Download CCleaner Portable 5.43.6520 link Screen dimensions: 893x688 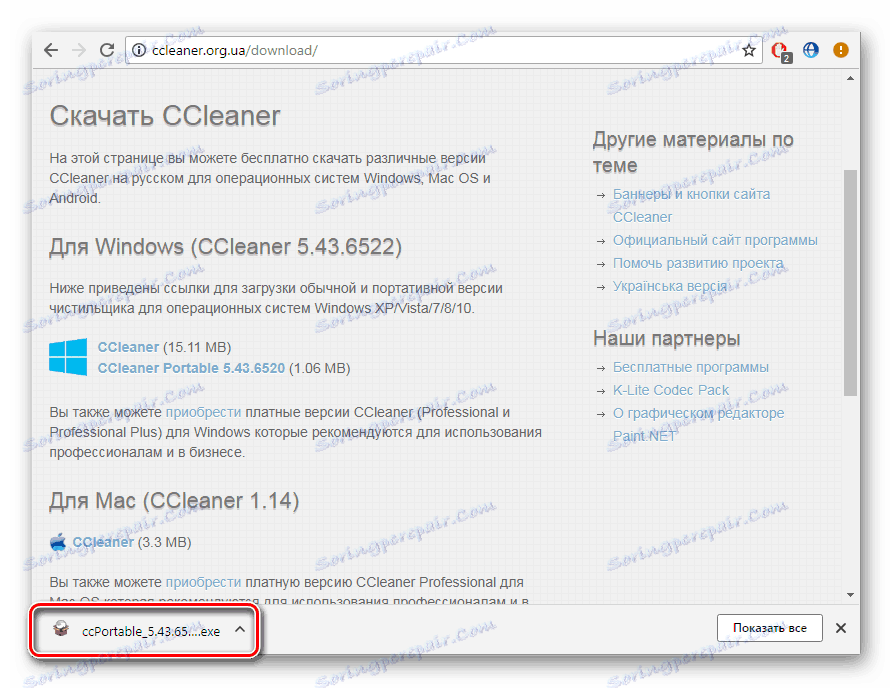(191, 368)
